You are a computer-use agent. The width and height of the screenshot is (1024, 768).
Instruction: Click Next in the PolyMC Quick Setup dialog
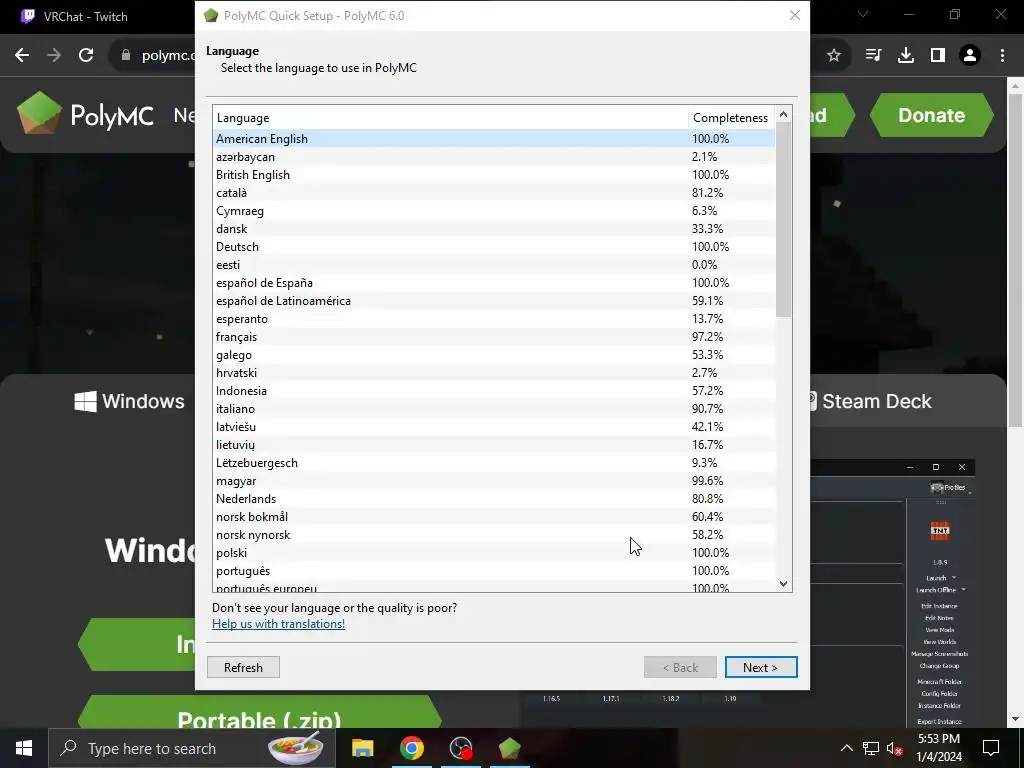(x=761, y=667)
